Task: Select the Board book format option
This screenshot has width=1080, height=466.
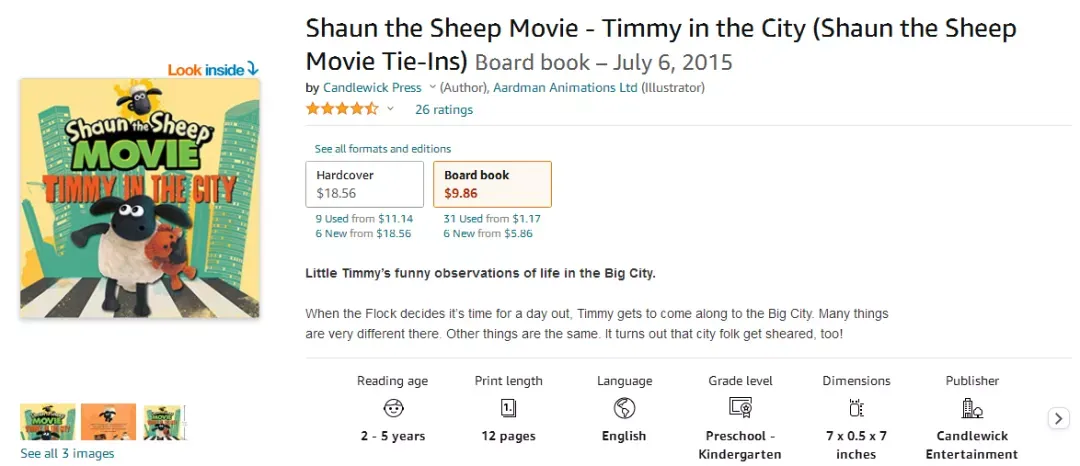Action: (x=492, y=184)
